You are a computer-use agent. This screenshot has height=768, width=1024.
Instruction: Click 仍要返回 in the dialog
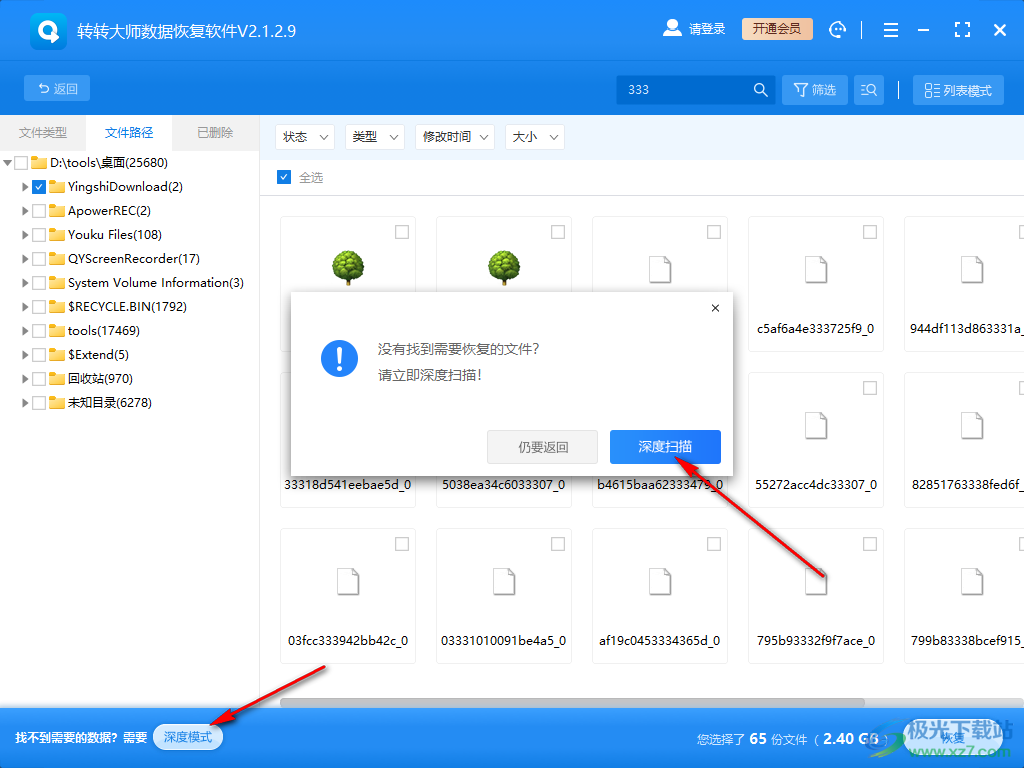pos(543,447)
